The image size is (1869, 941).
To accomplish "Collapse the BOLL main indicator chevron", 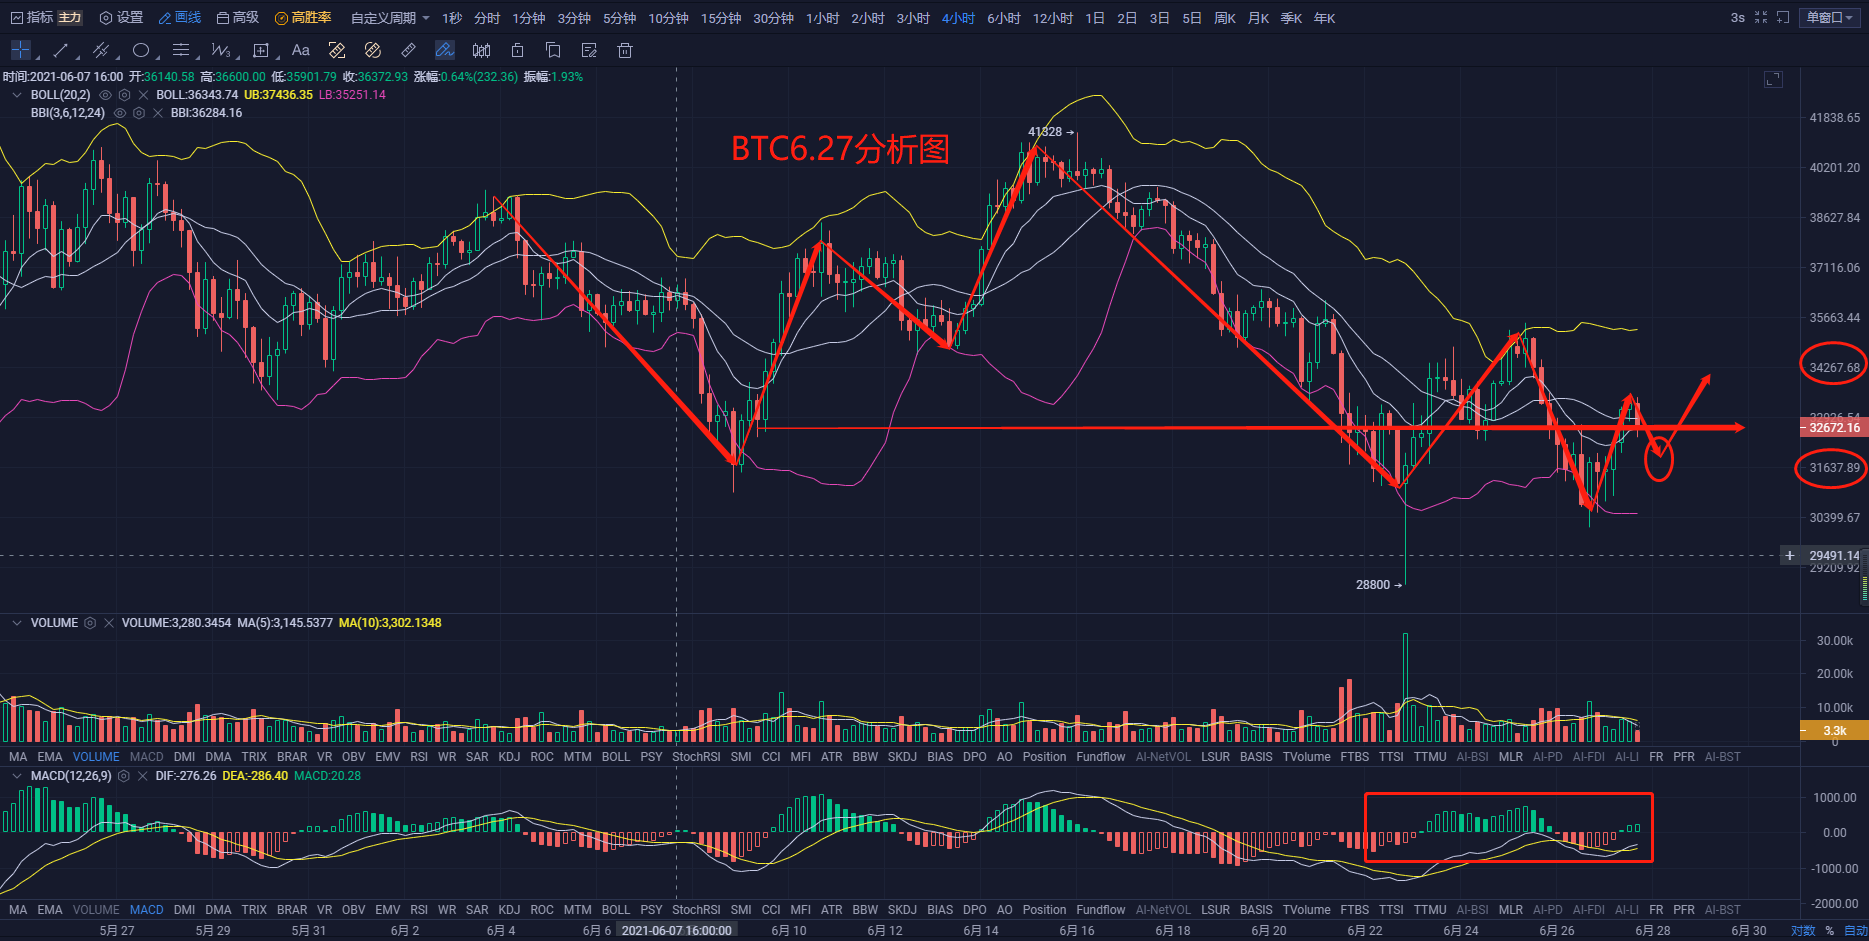I will 16,95.
